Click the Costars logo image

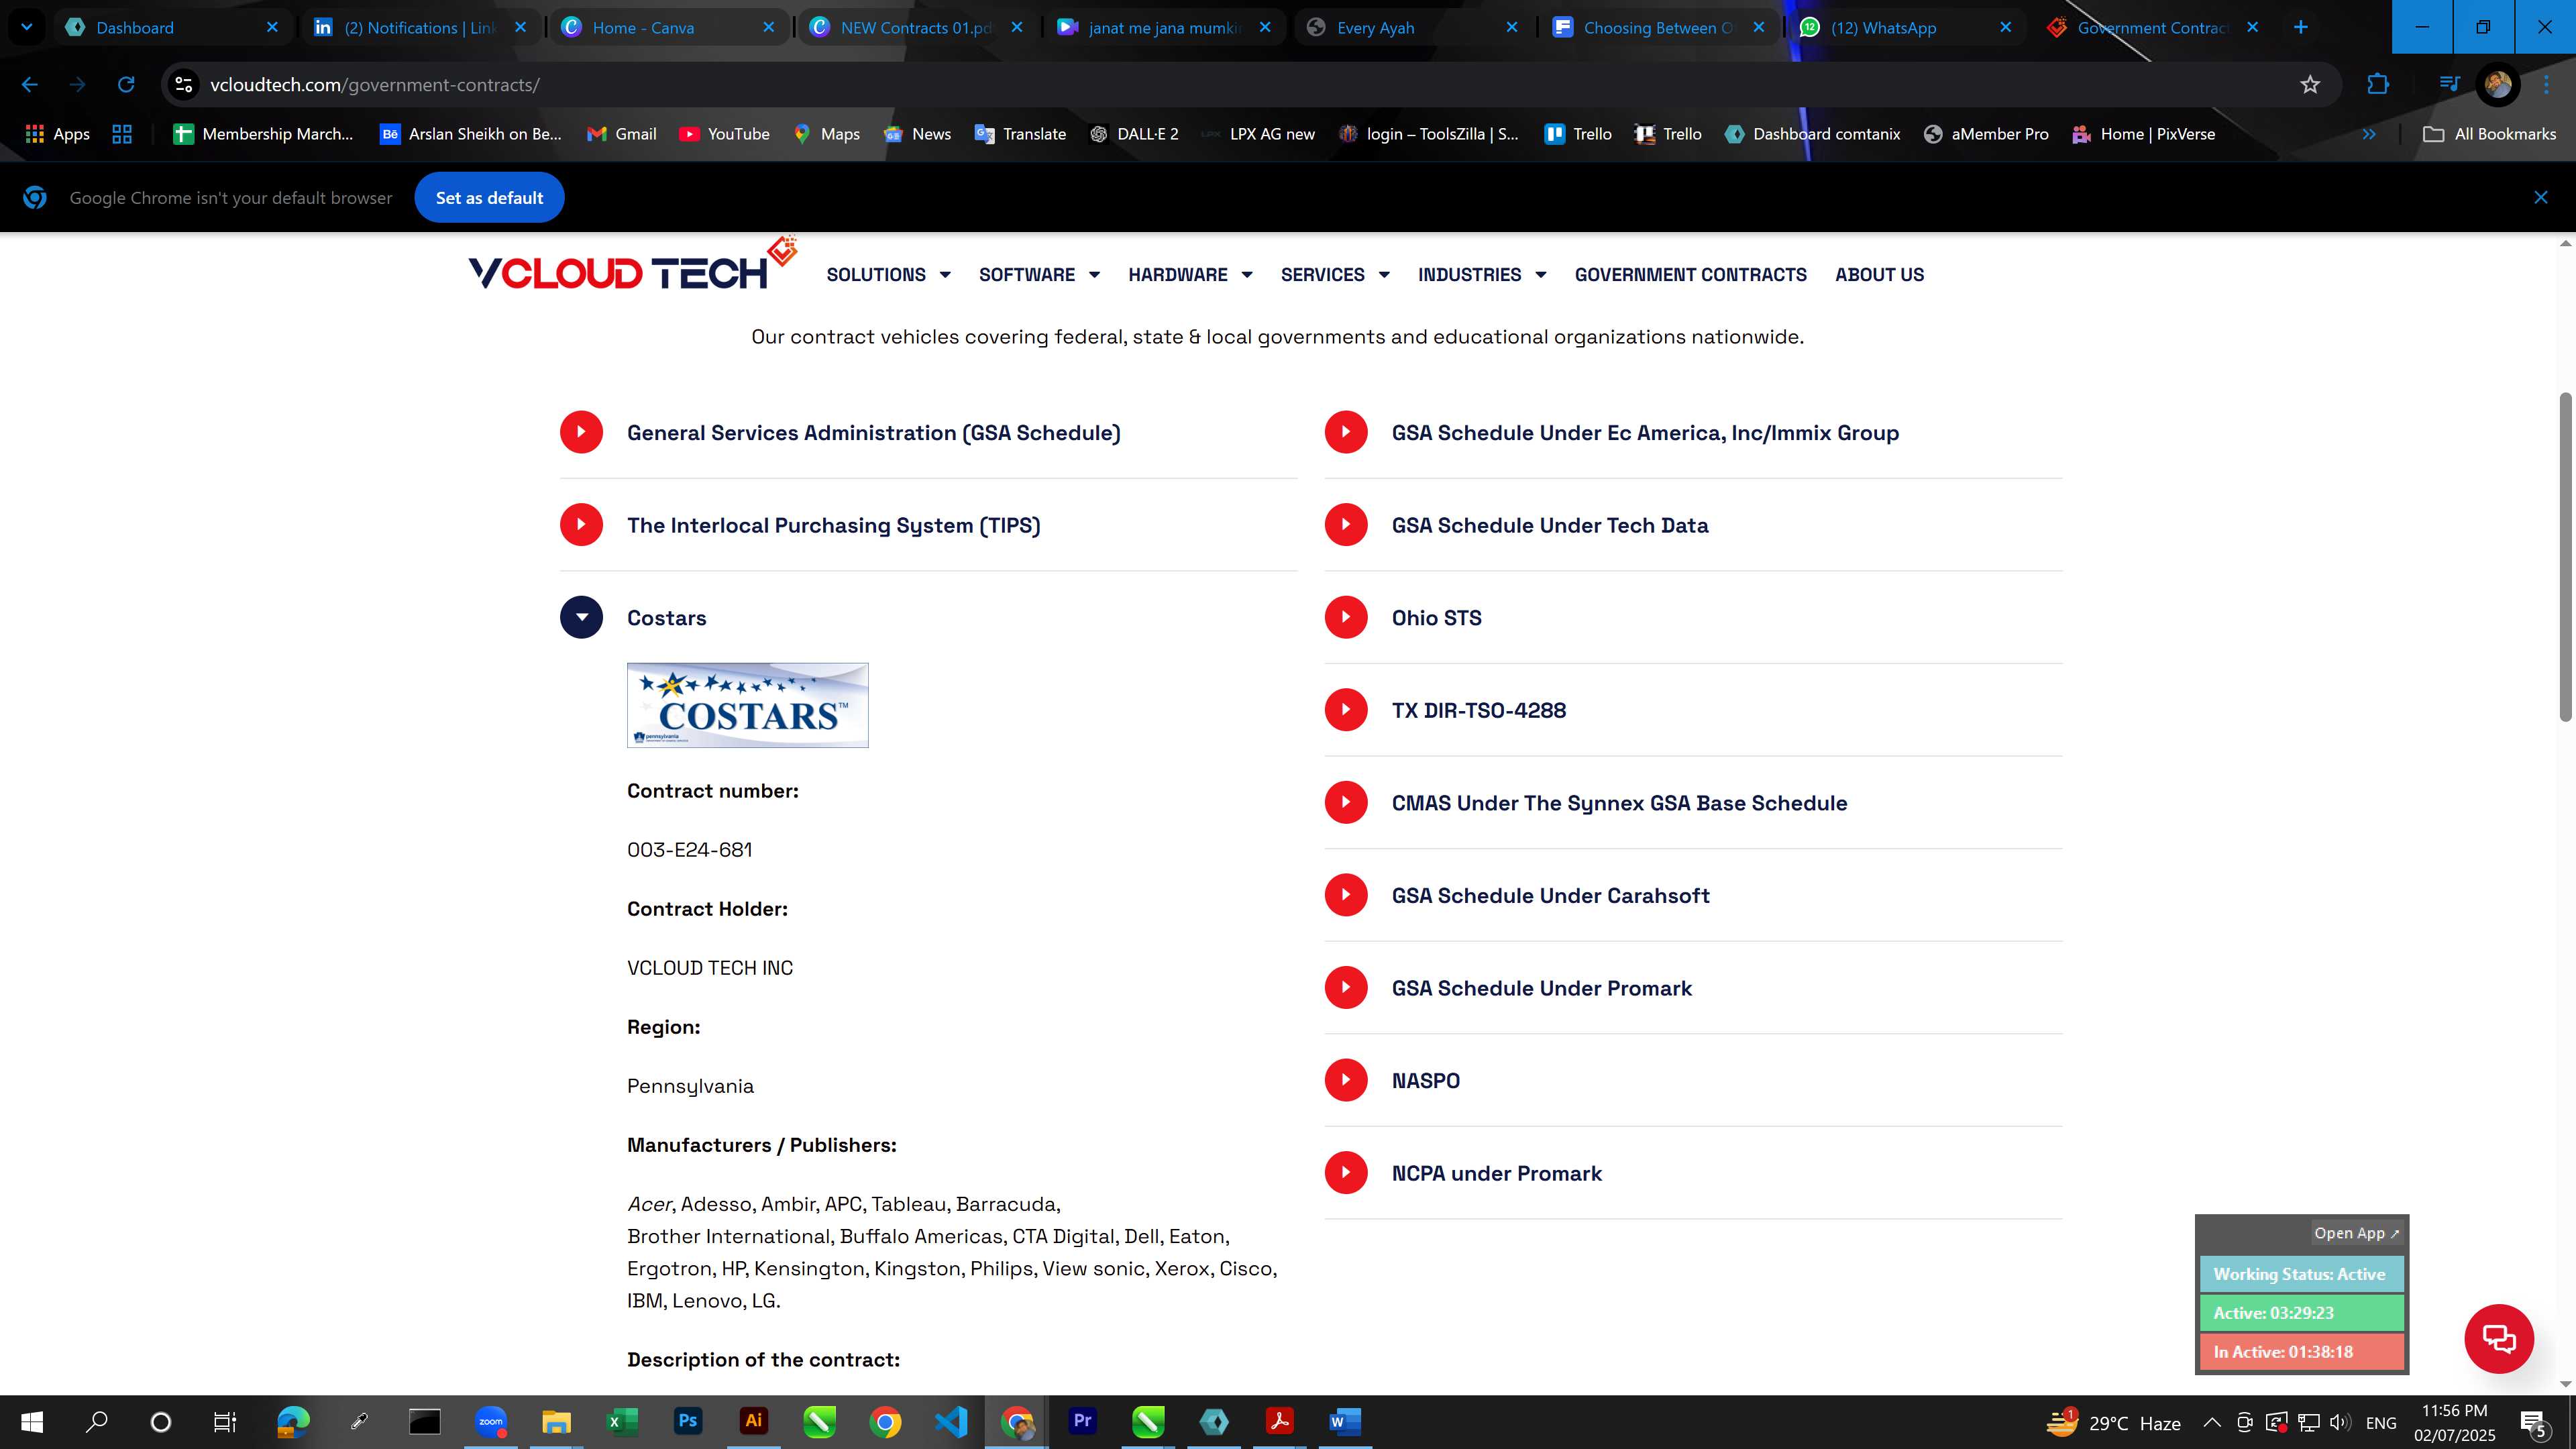click(x=747, y=705)
